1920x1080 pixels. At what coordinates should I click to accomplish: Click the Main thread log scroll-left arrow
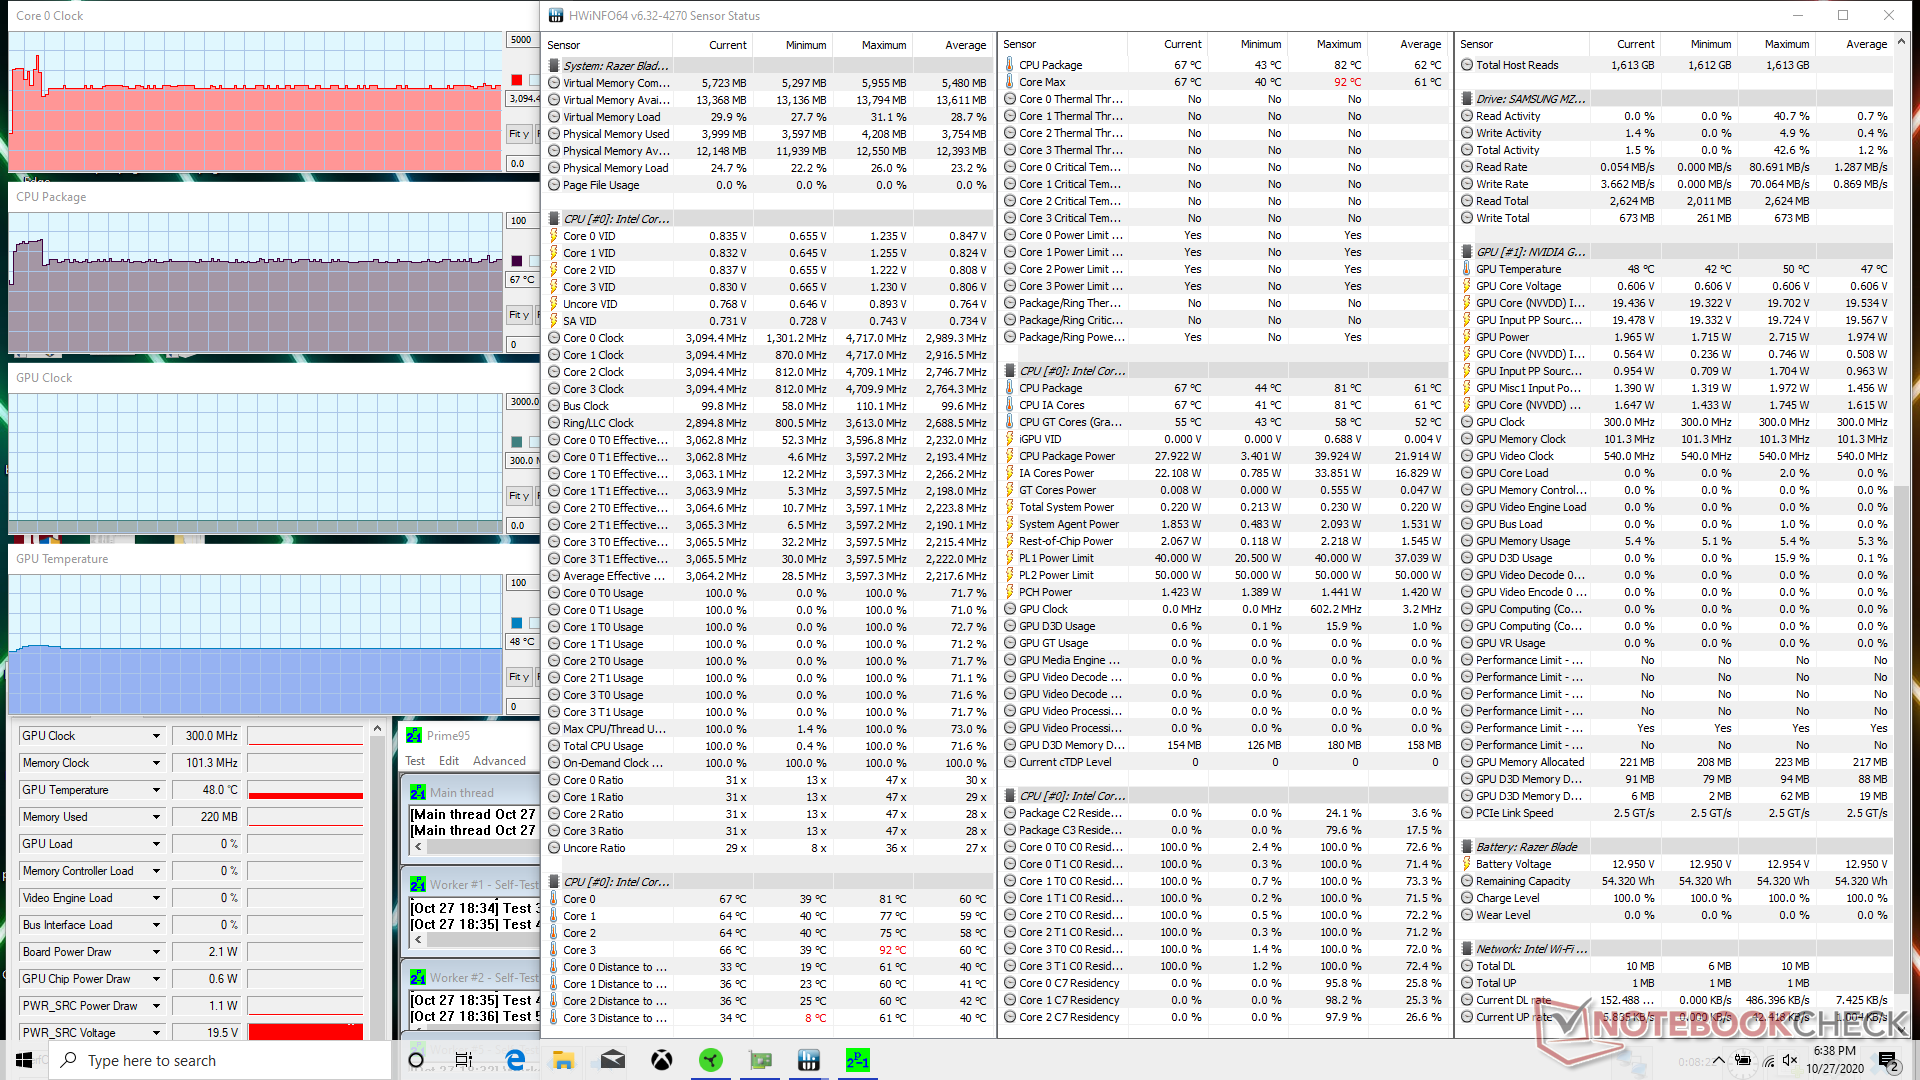[x=418, y=847]
